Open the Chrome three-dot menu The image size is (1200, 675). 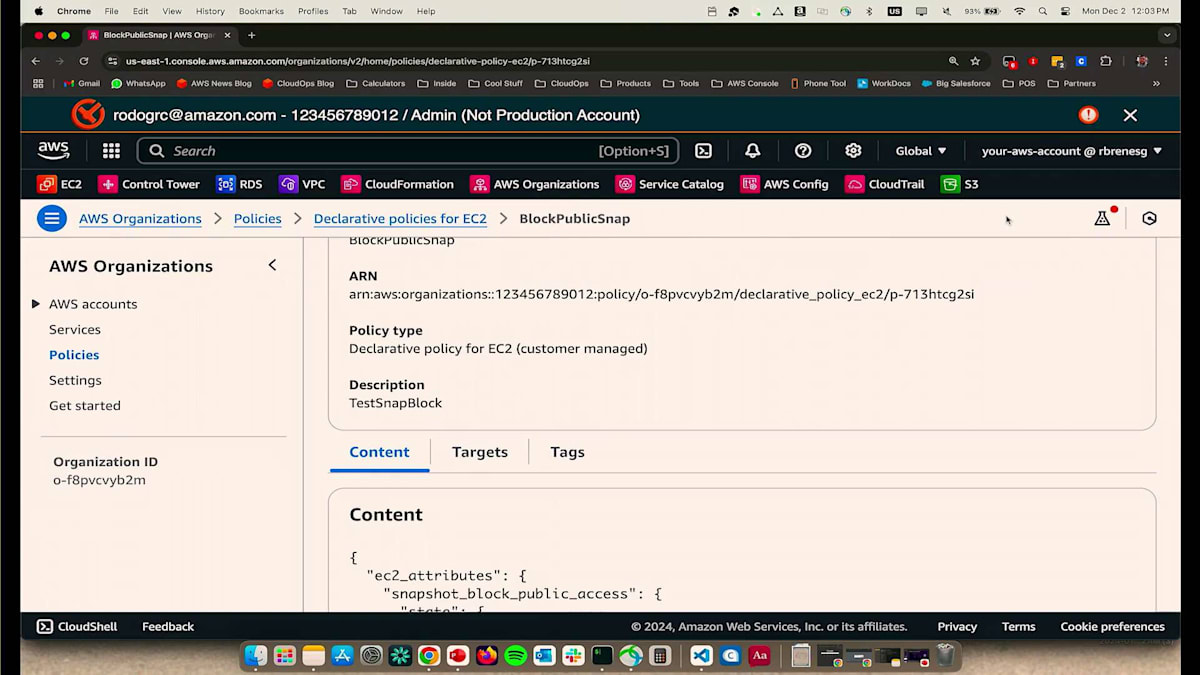[x=1167, y=61]
